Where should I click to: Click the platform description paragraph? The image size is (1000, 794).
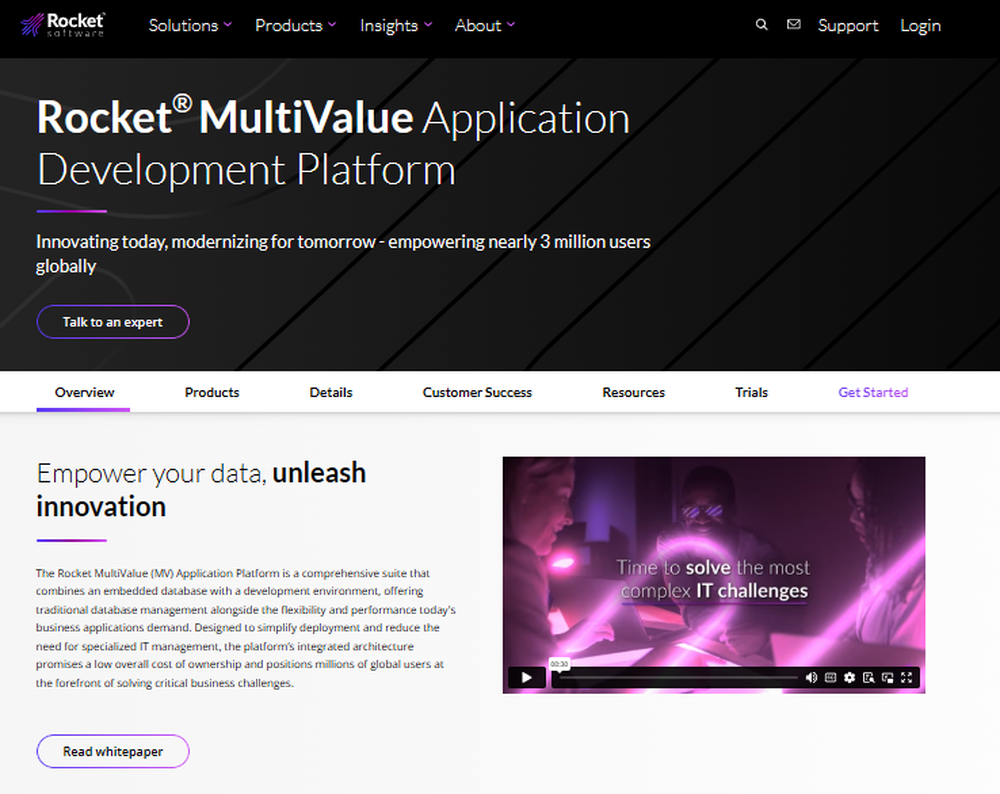[246, 628]
